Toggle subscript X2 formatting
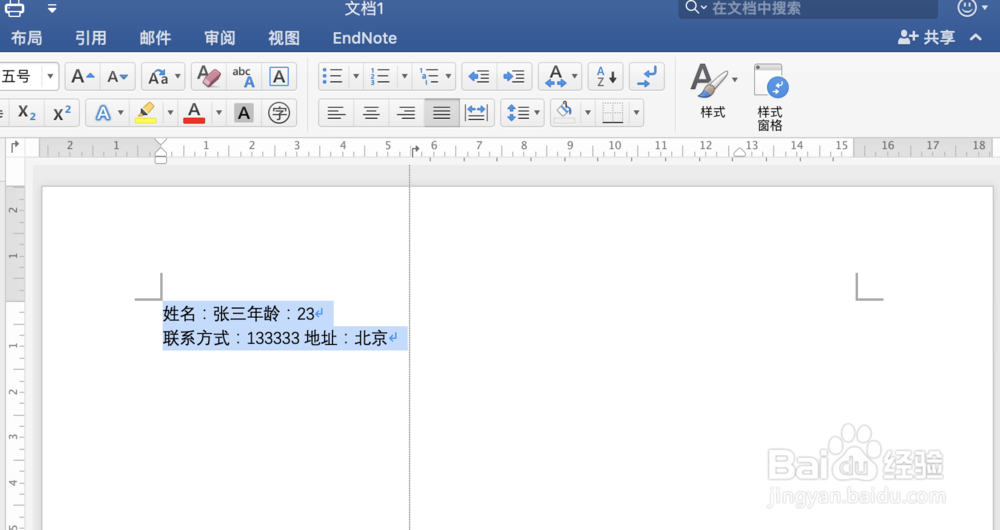The width and height of the screenshot is (1000, 530). [x=27, y=113]
